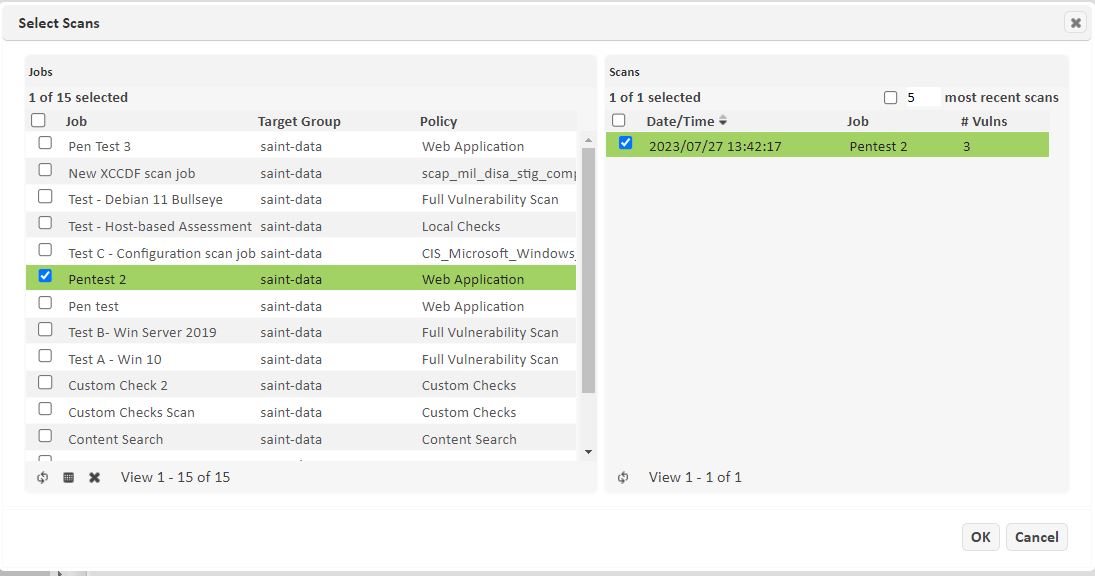Viewport: 1095px width, 576px height.
Task: Click the most recent scans number field
Action: click(921, 98)
